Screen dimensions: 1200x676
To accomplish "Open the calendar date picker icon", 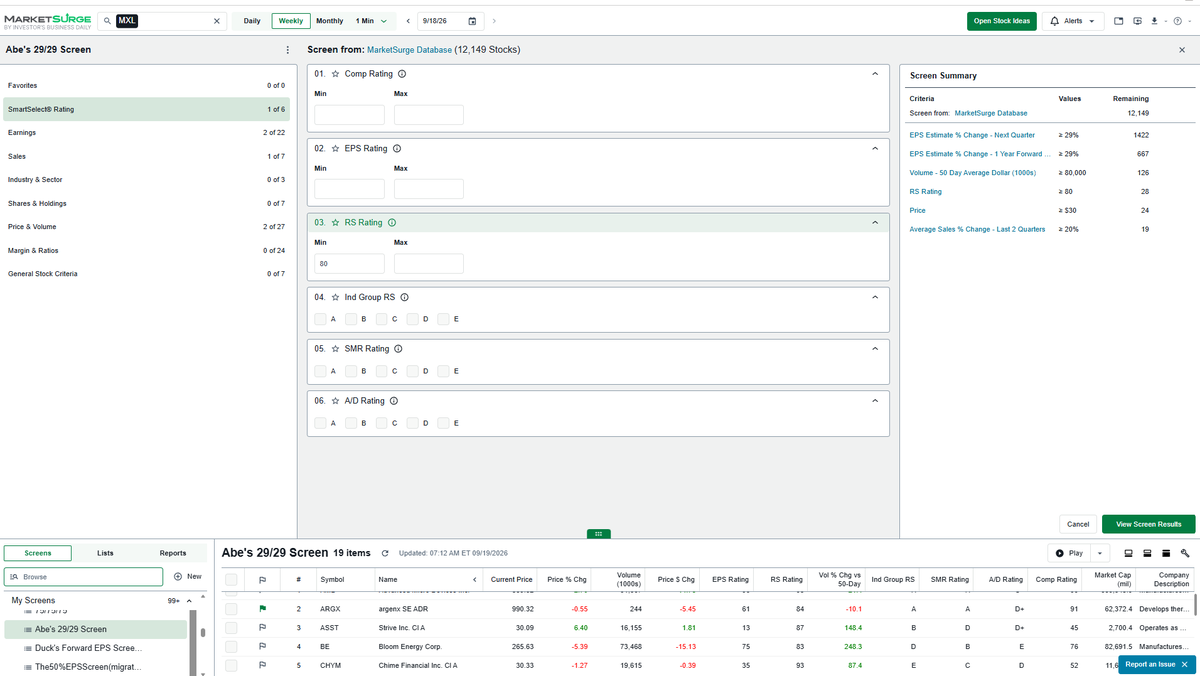I will [472, 21].
